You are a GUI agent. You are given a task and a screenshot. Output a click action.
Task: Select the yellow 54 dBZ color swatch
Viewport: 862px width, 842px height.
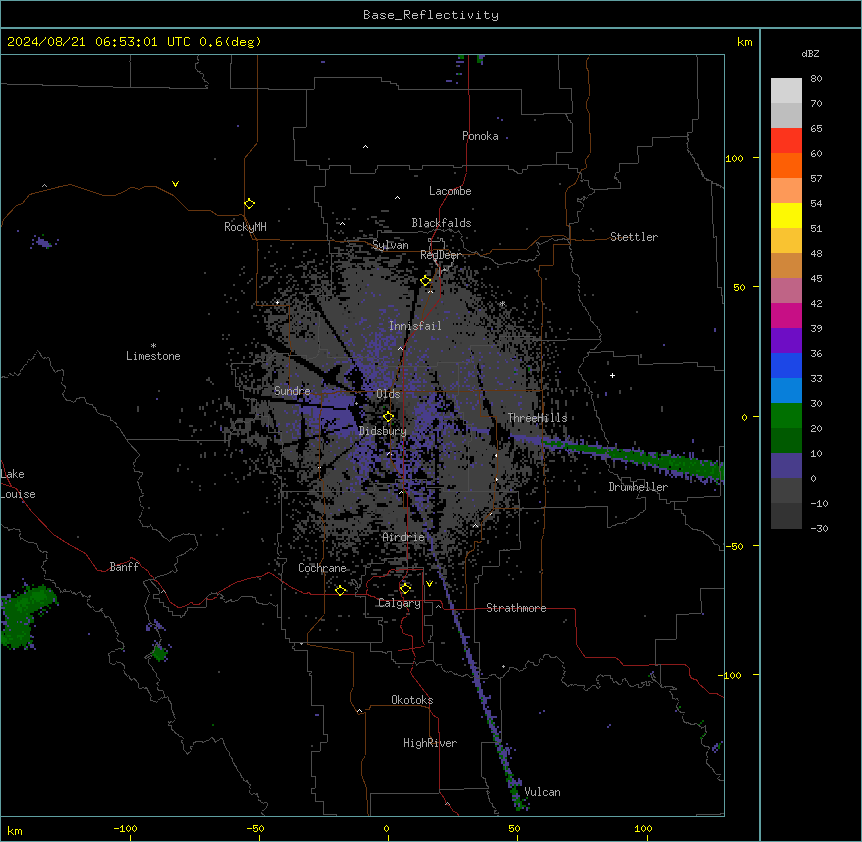[x=786, y=215]
